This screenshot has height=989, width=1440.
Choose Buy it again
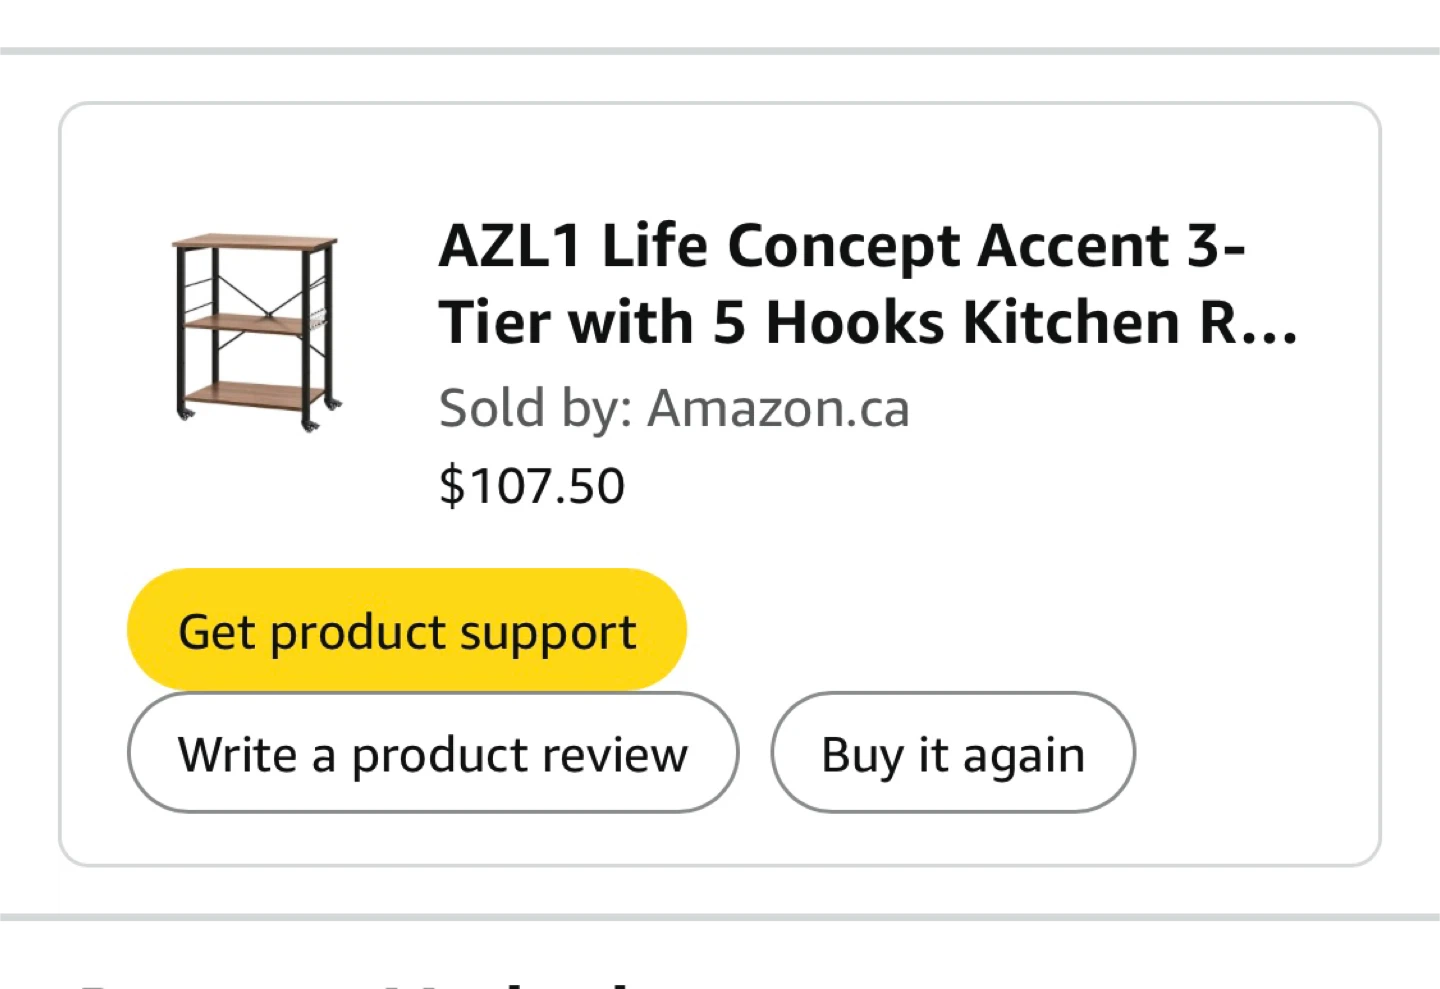coord(952,754)
